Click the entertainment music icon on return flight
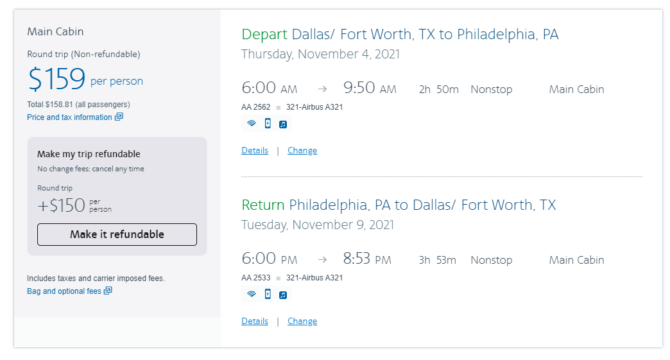 [283, 295]
